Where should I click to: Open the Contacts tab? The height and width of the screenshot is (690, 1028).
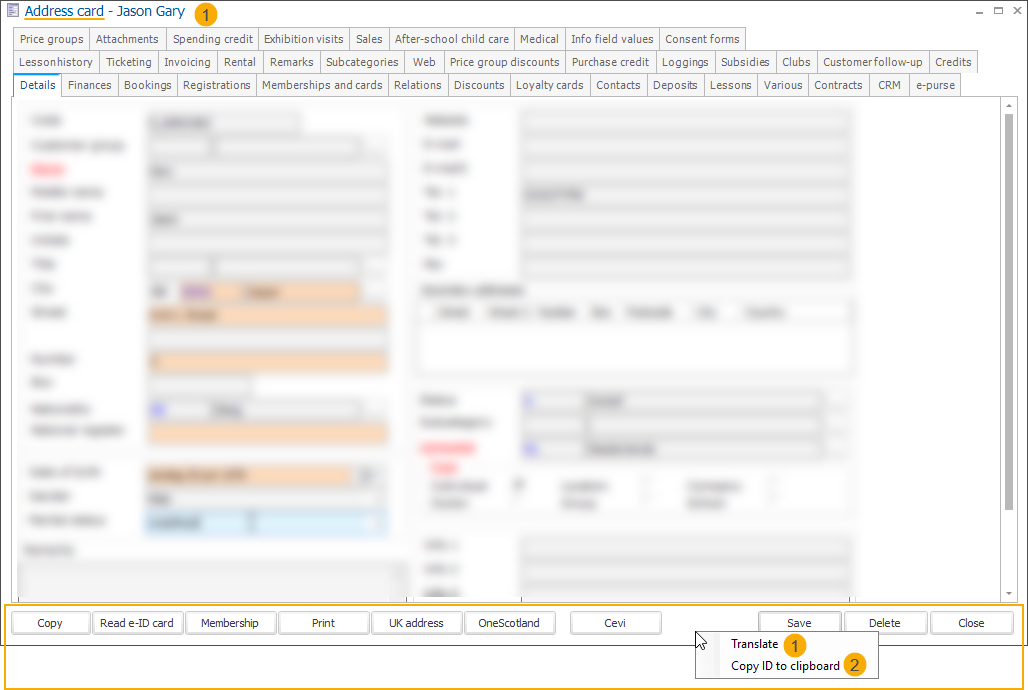(x=618, y=85)
